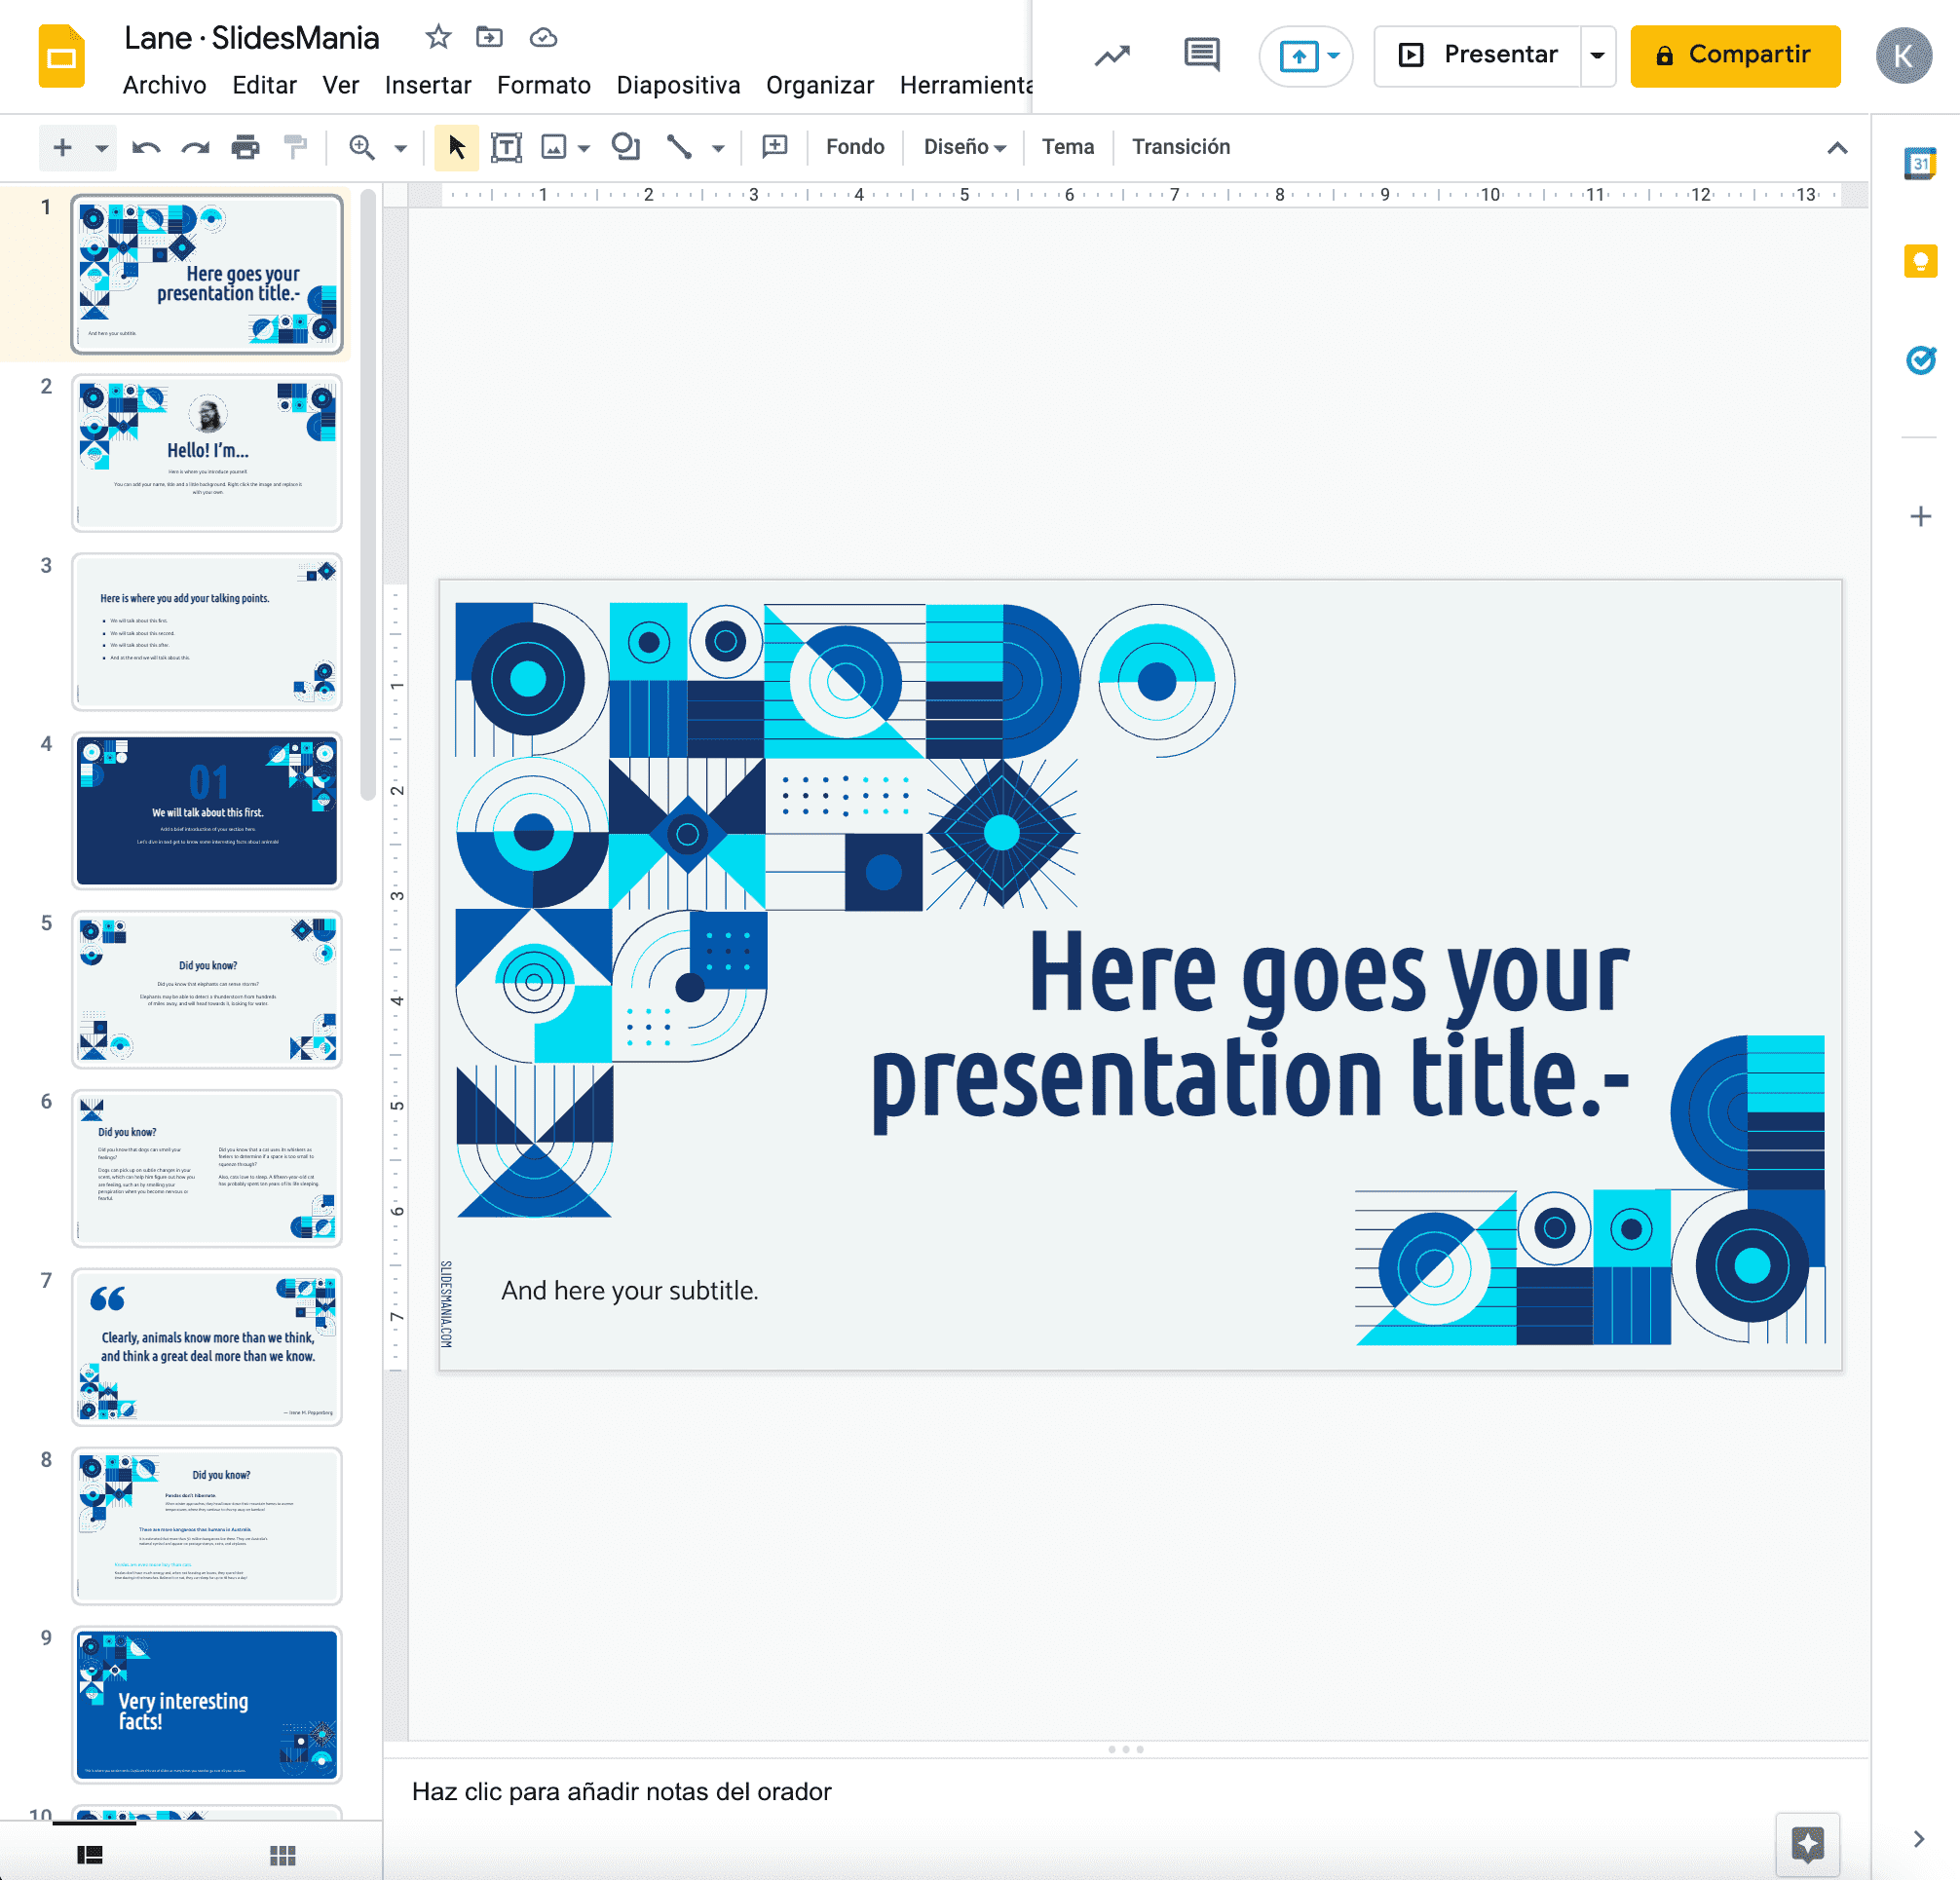
Task: Open the Insertar menu
Action: pyautogui.click(x=428, y=85)
